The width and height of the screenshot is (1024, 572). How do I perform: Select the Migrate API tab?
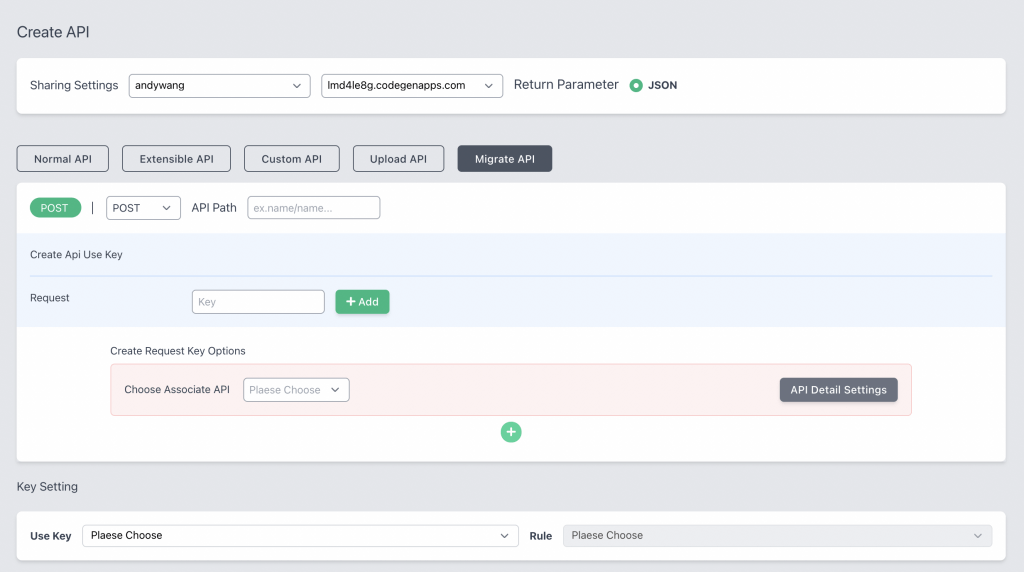coord(504,159)
